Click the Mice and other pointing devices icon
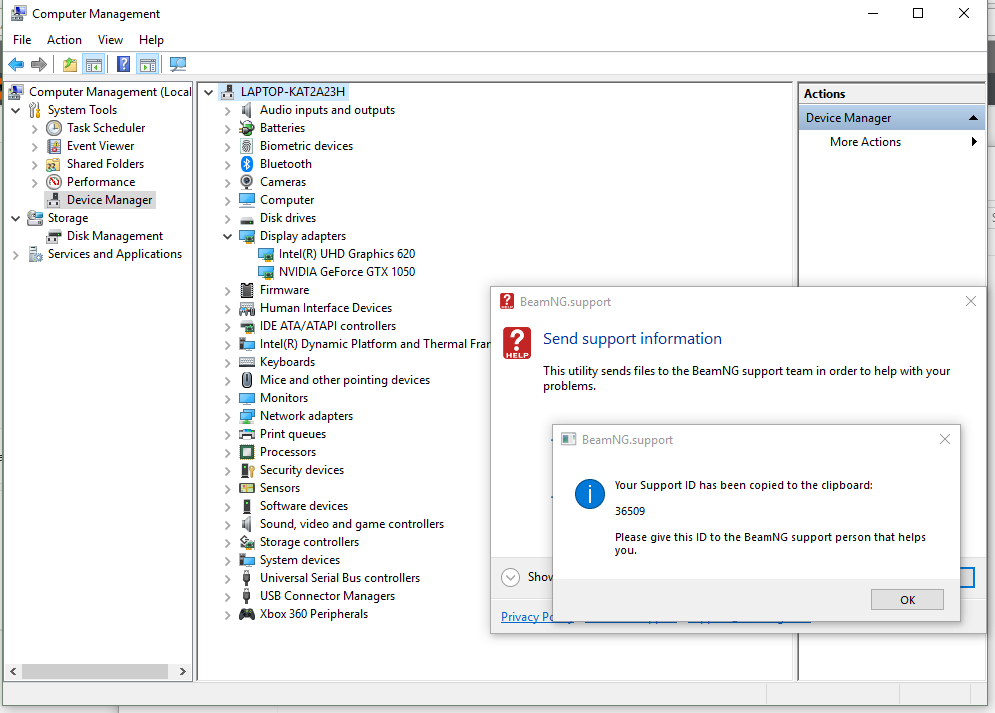 pyautogui.click(x=247, y=380)
